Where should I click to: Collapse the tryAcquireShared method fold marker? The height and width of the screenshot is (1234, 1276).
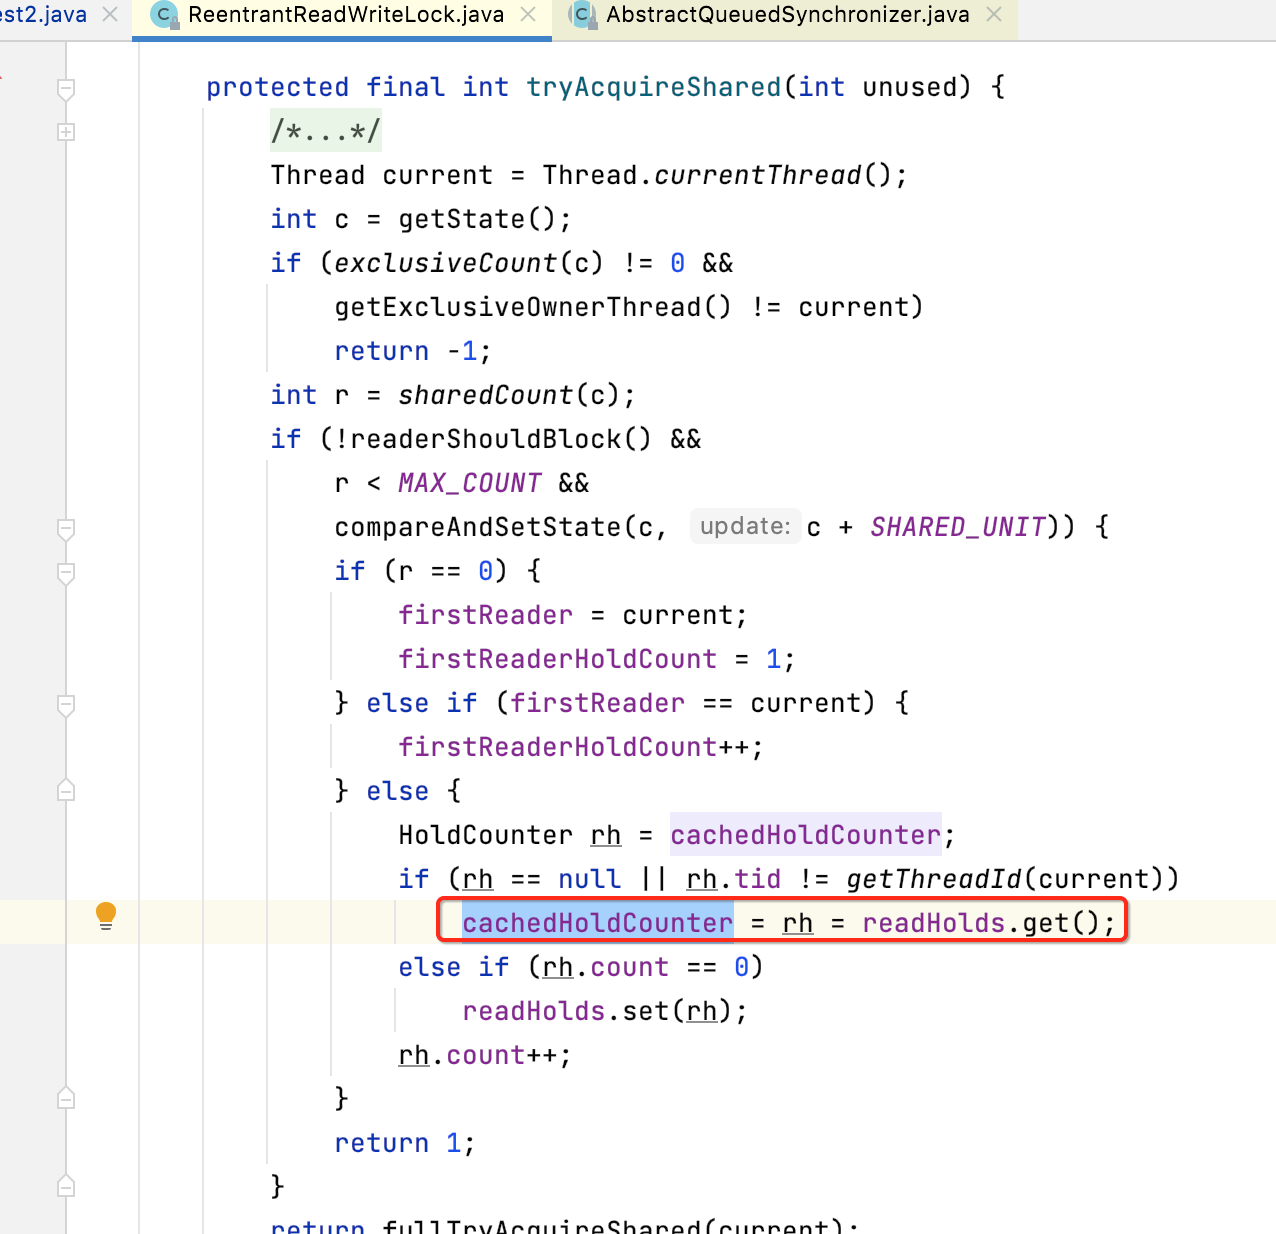click(66, 89)
